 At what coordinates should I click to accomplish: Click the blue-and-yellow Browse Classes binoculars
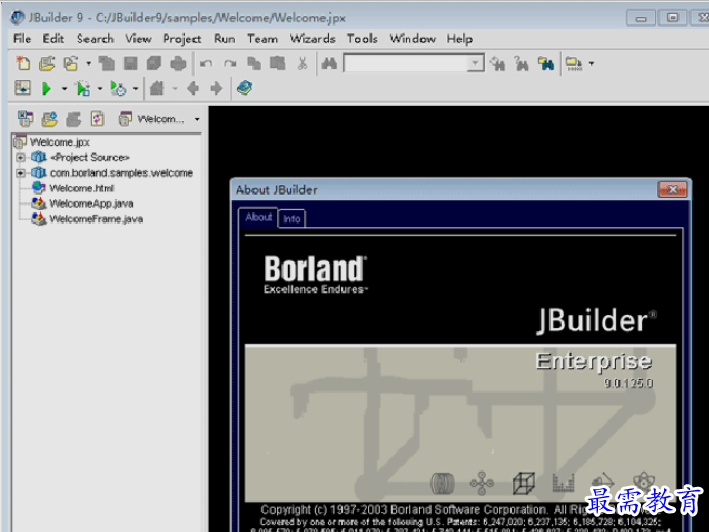pos(546,64)
